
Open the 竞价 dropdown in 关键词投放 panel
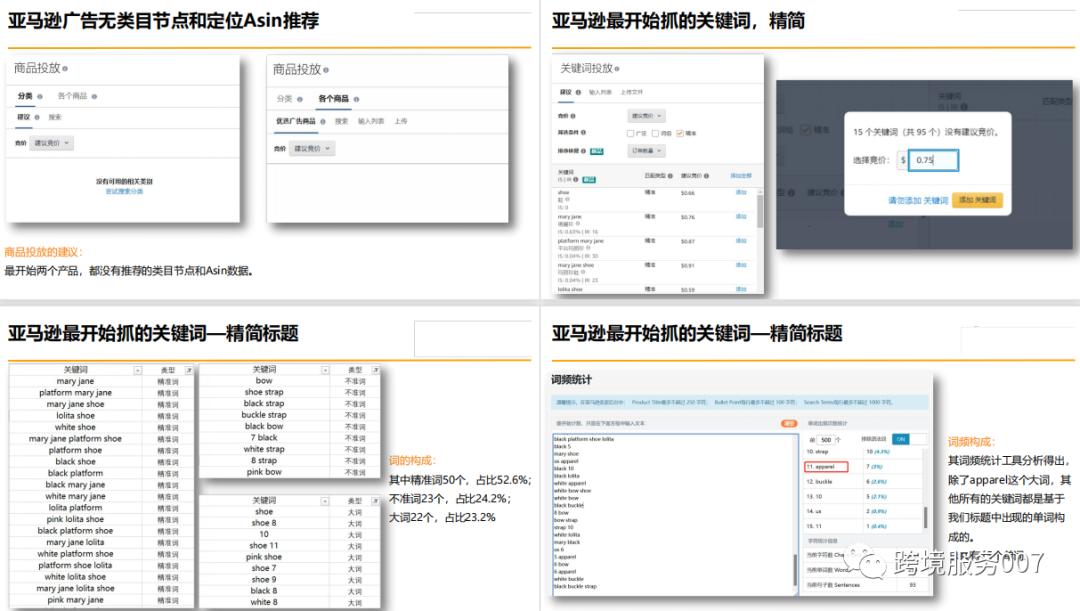647,115
